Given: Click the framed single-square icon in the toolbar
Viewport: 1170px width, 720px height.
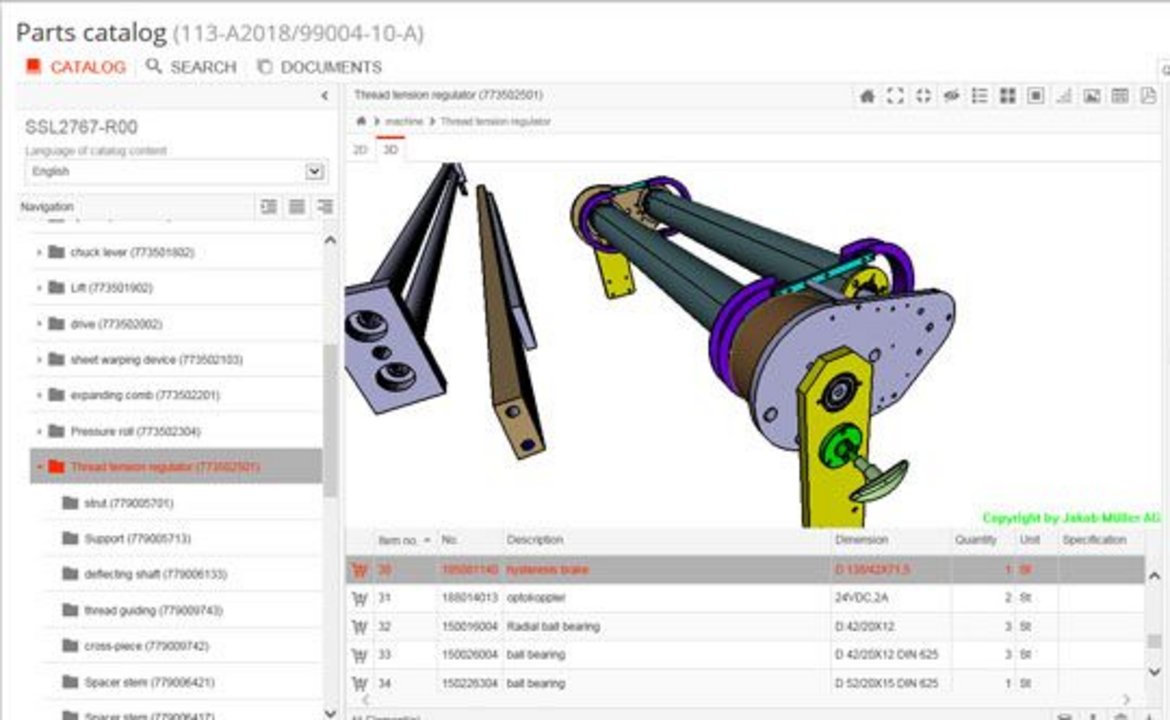Looking at the screenshot, I should tap(1035, 96).
